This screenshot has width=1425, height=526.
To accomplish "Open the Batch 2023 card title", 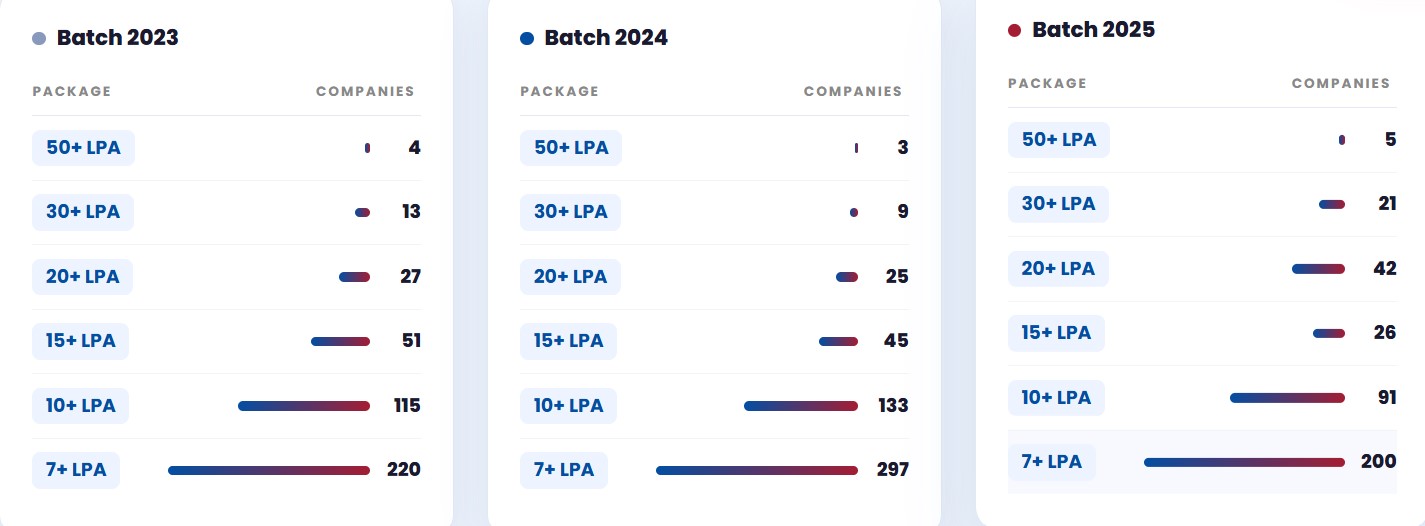I will pos(117,38).
